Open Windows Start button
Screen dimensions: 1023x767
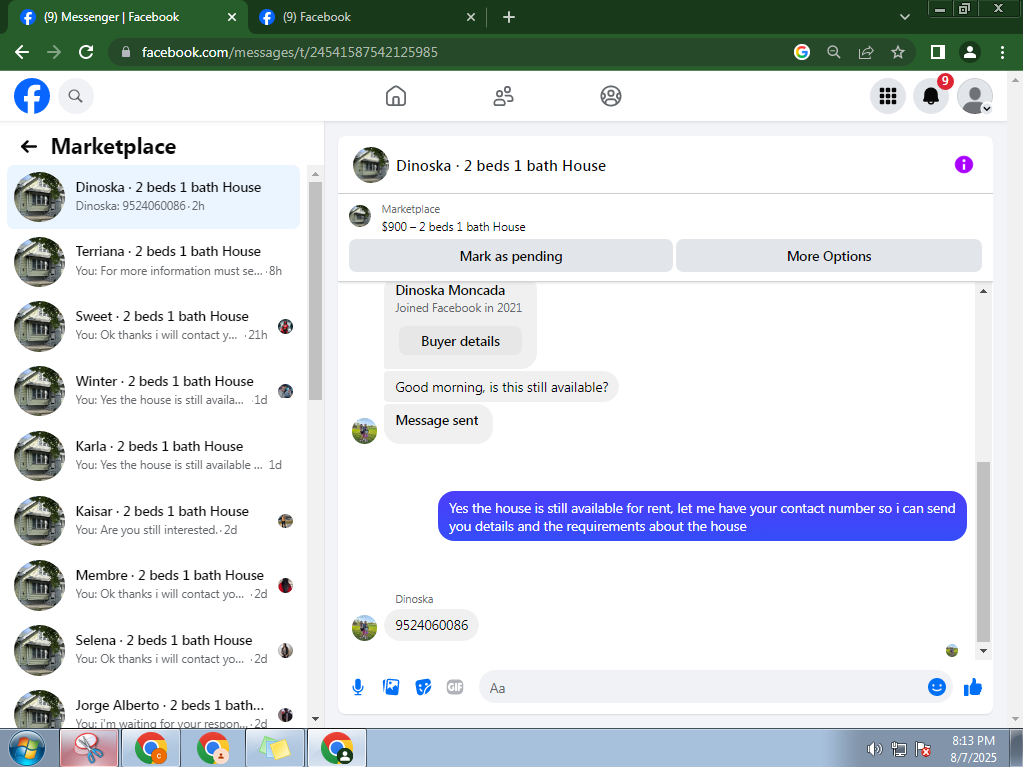pyautogui.click(x=26, y=748)
